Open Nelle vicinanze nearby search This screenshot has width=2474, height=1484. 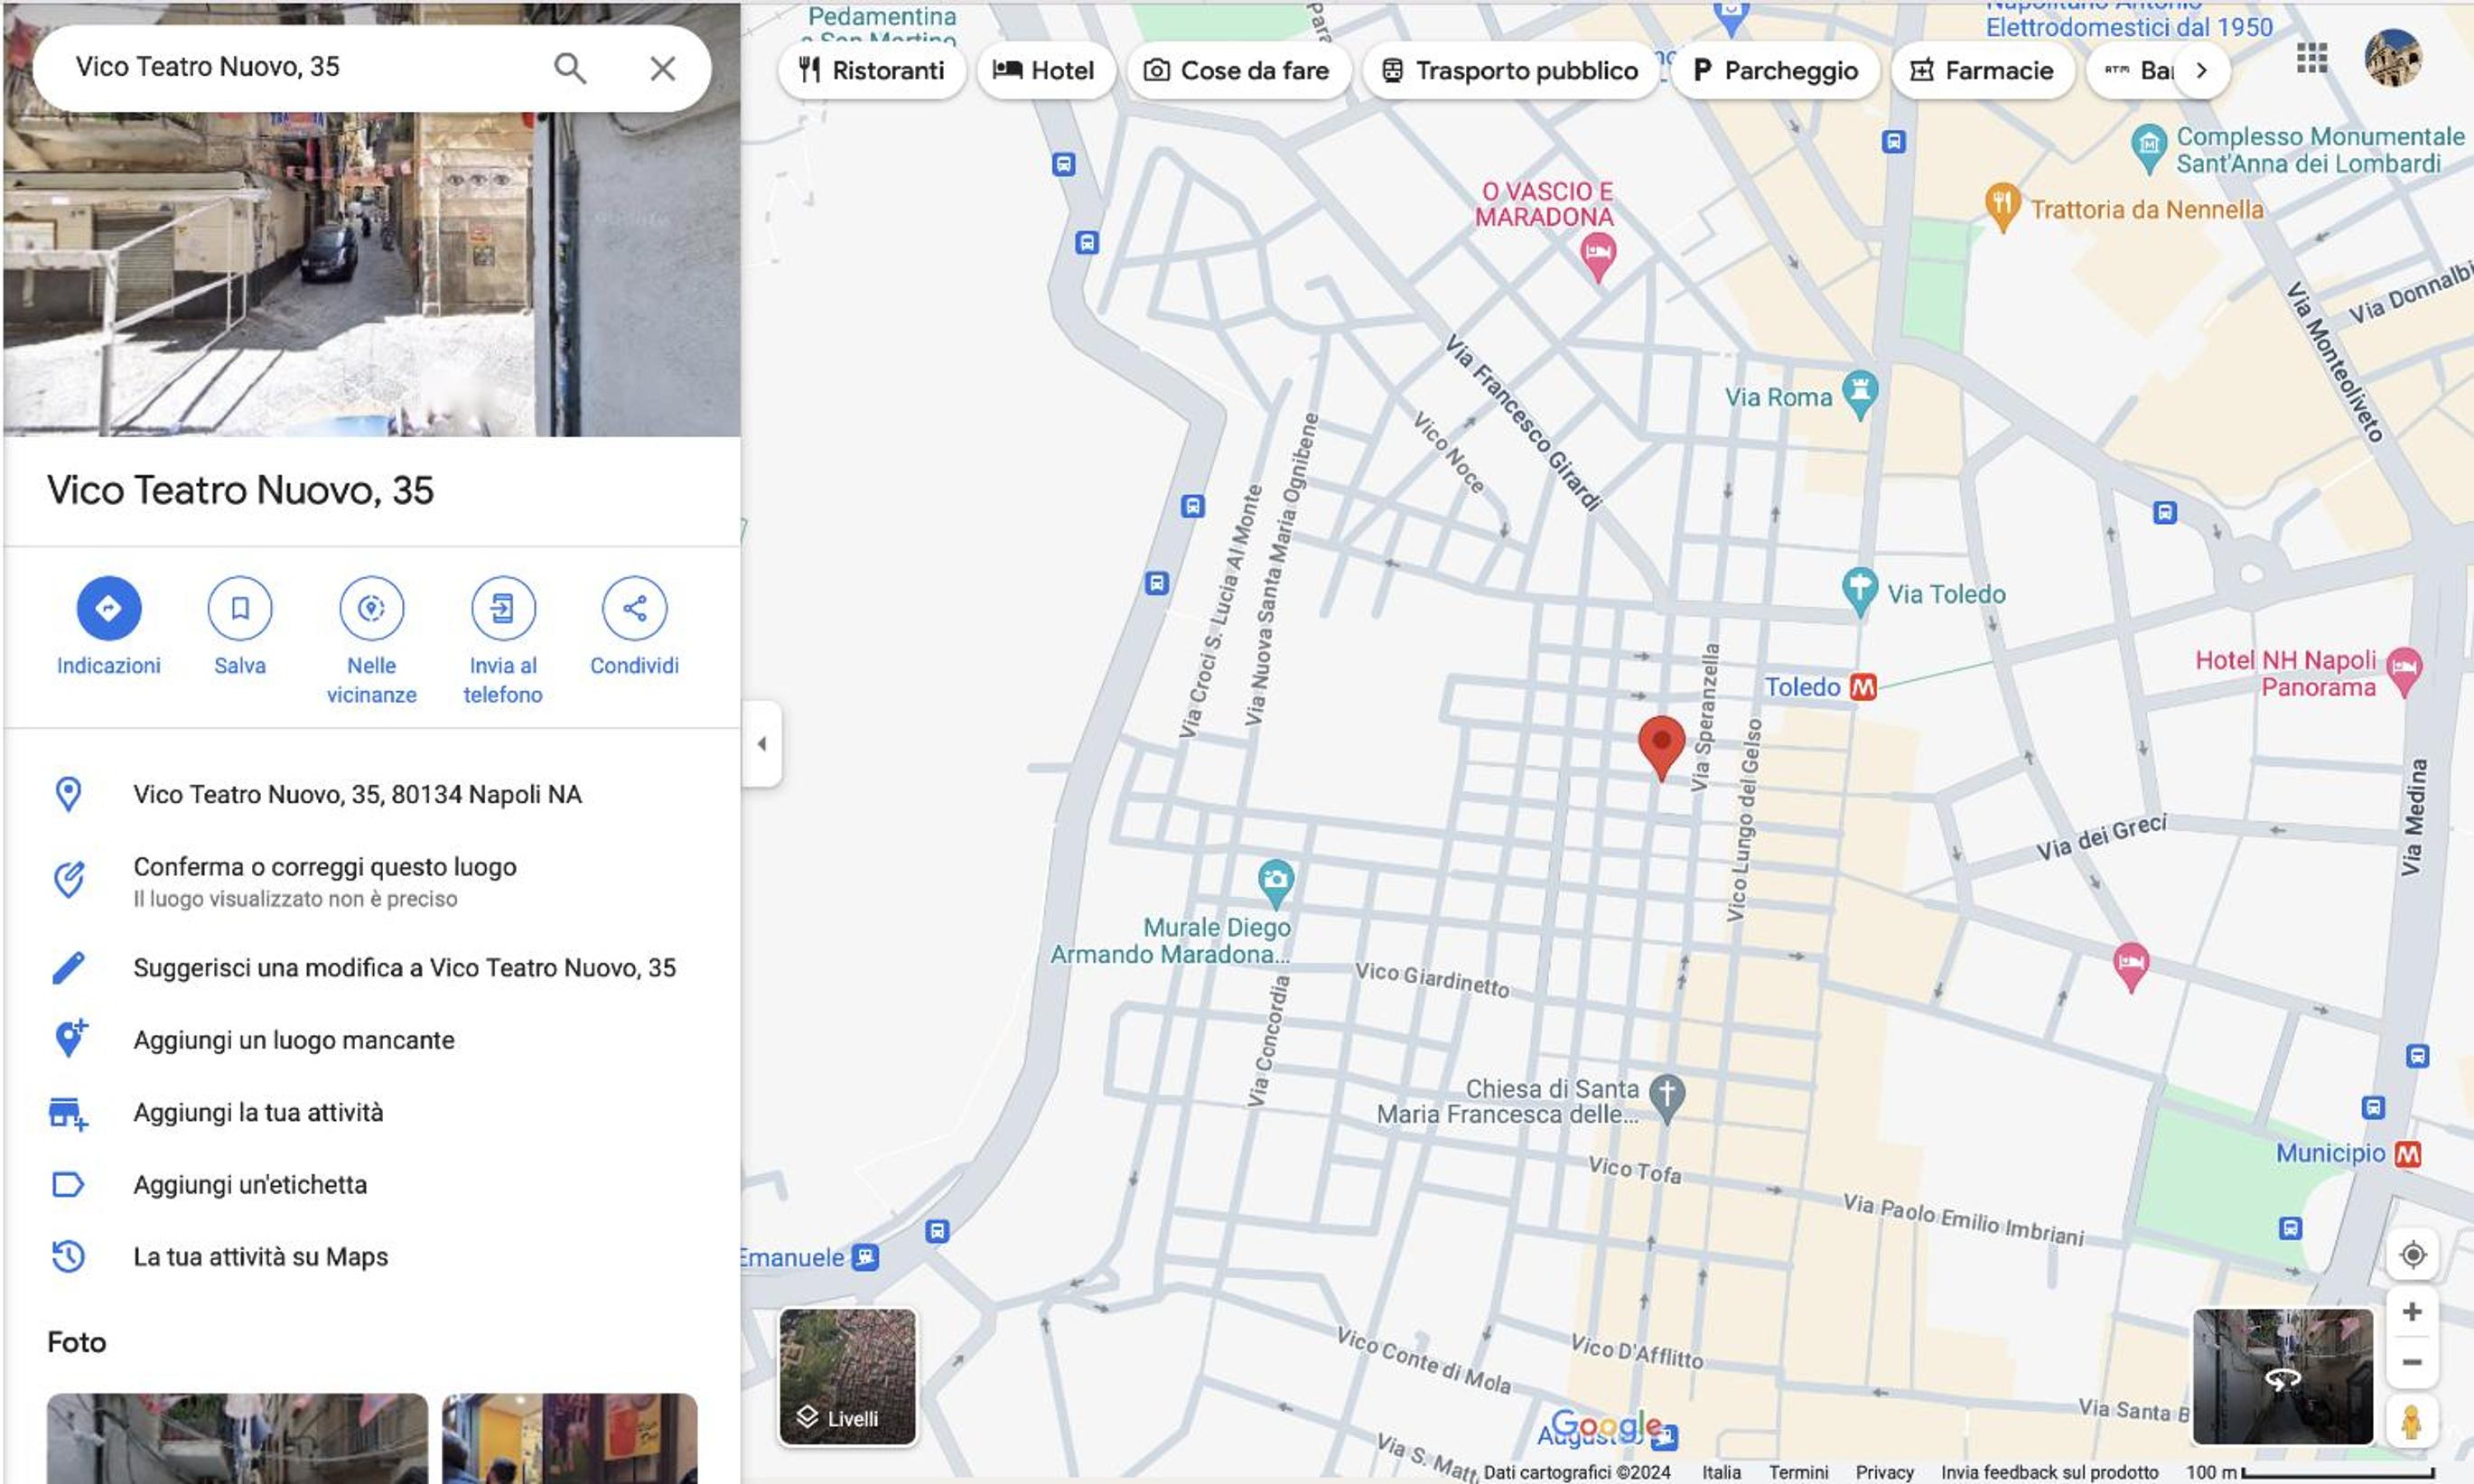click(371, 608)
